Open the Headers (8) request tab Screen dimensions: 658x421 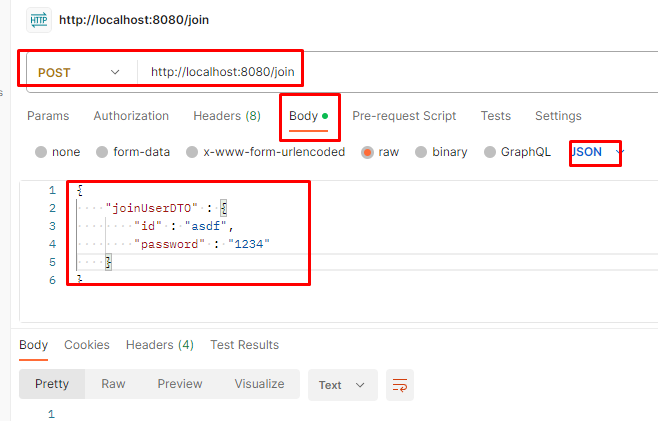(227, 116)
